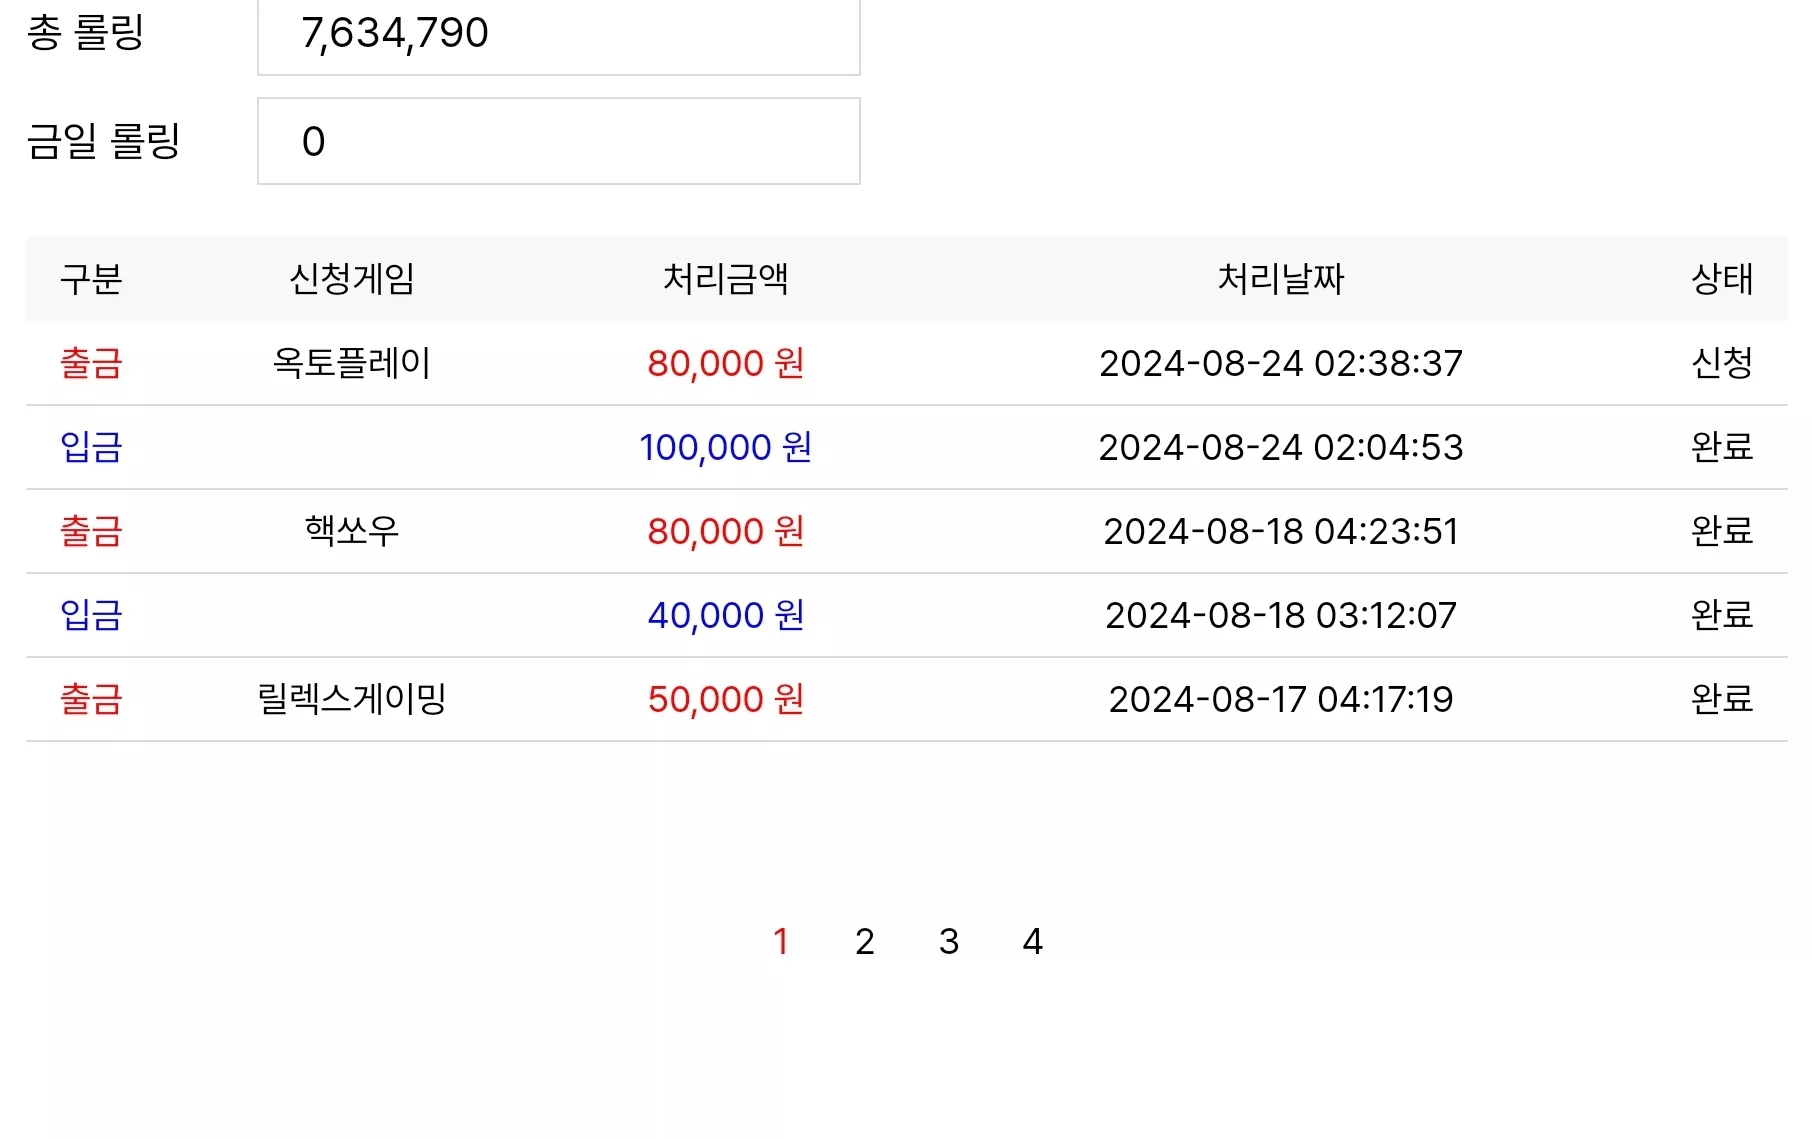Viewport: 1812px width, 1139px height.
Task: Go to page 4 of transactions
Action: [1033, 941]
